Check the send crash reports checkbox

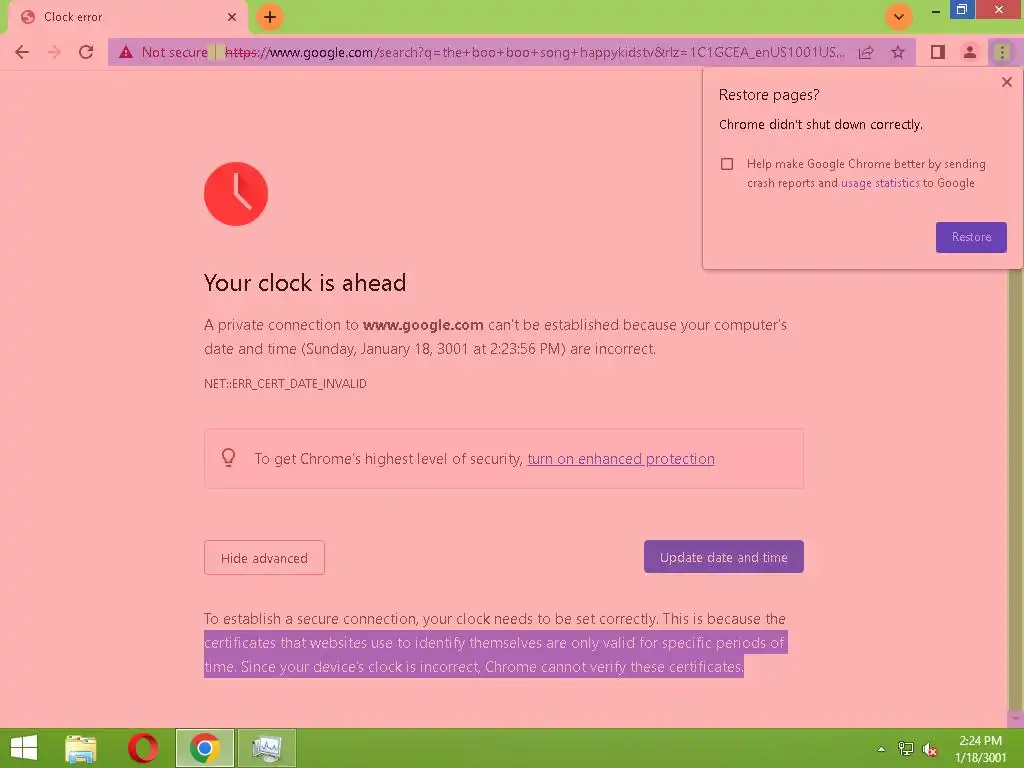(x=727, y=164)
